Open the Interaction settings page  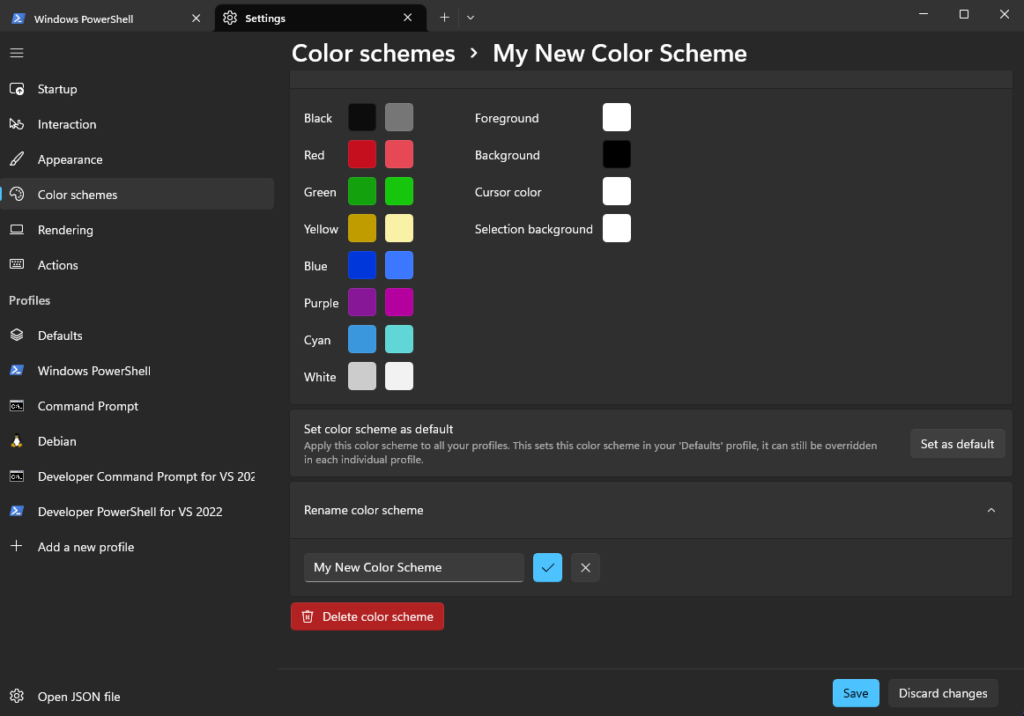67,124
